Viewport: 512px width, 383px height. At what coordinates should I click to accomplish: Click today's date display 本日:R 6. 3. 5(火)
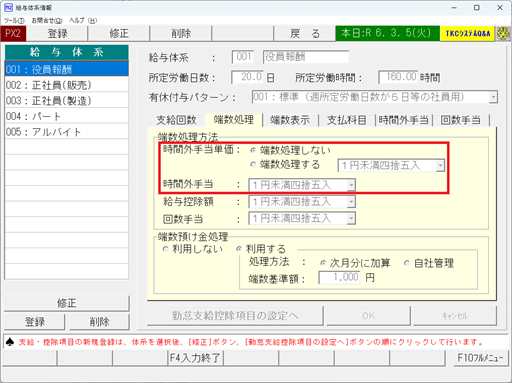[x=387, y=34]
